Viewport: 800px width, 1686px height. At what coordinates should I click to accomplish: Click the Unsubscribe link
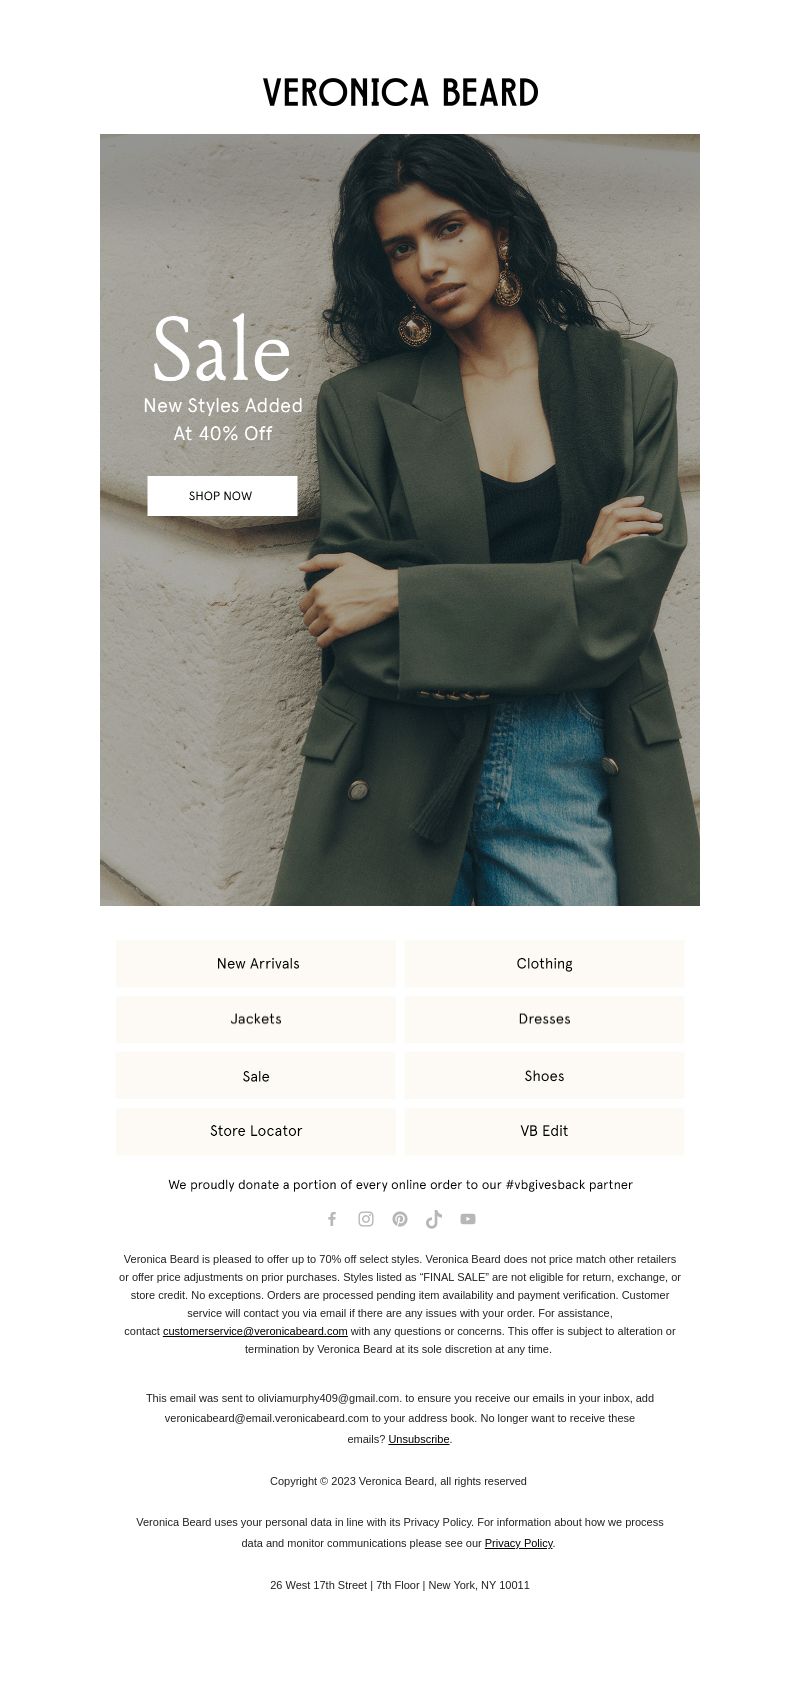419,1439
